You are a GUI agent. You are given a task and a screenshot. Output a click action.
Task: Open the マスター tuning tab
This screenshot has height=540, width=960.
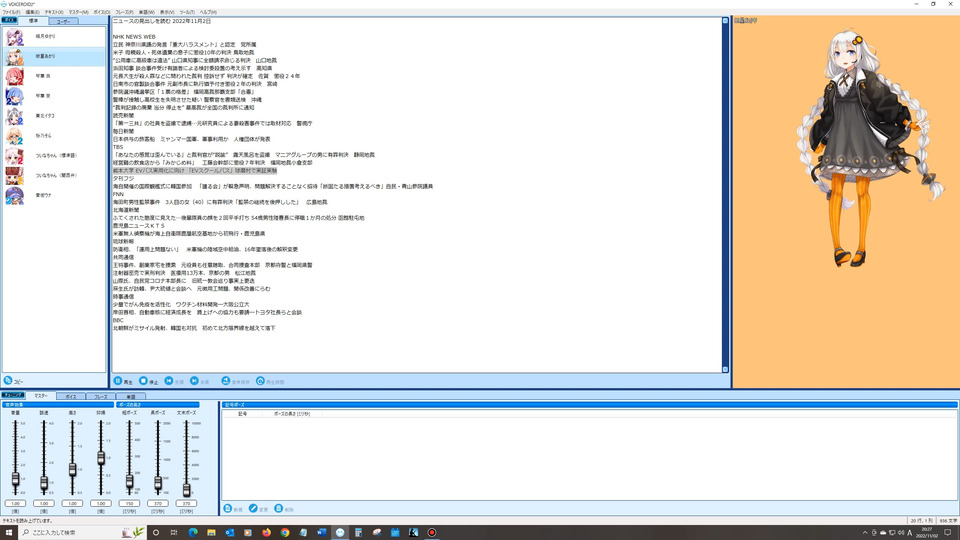coord(40,396)
